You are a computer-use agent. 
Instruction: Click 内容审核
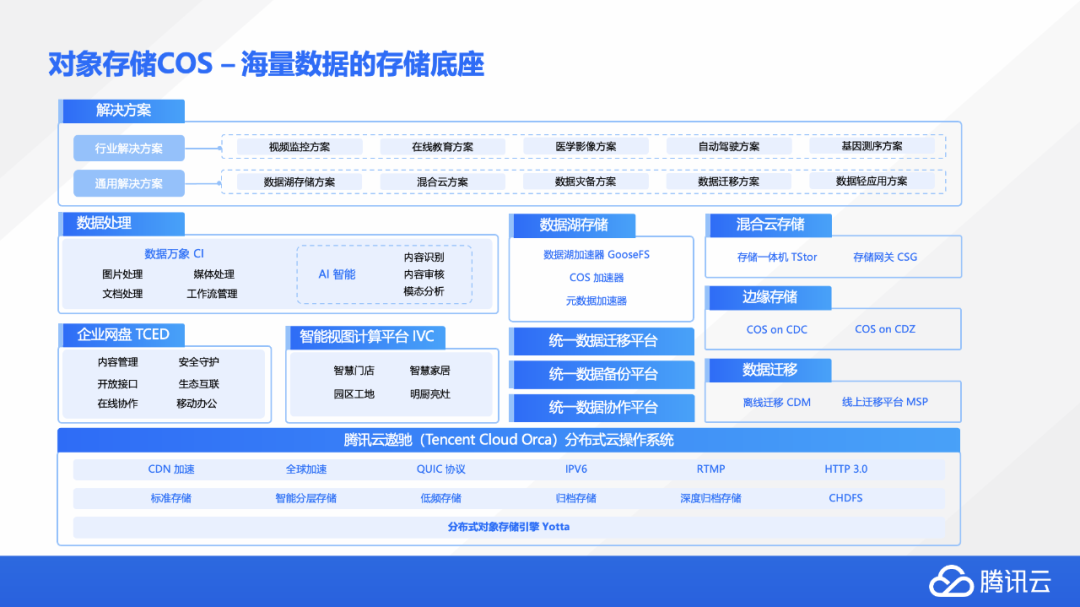click(424, 274)
